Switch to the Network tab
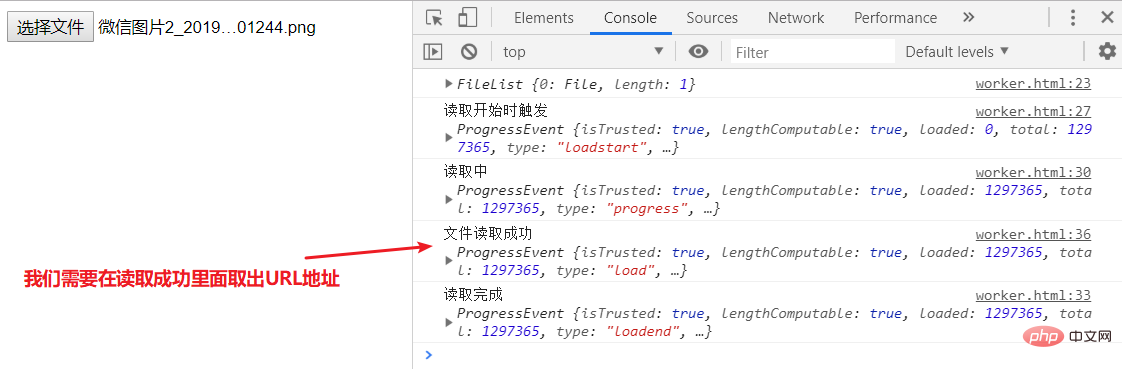This screenshot has height=369, width=1122. click(796, 18)
